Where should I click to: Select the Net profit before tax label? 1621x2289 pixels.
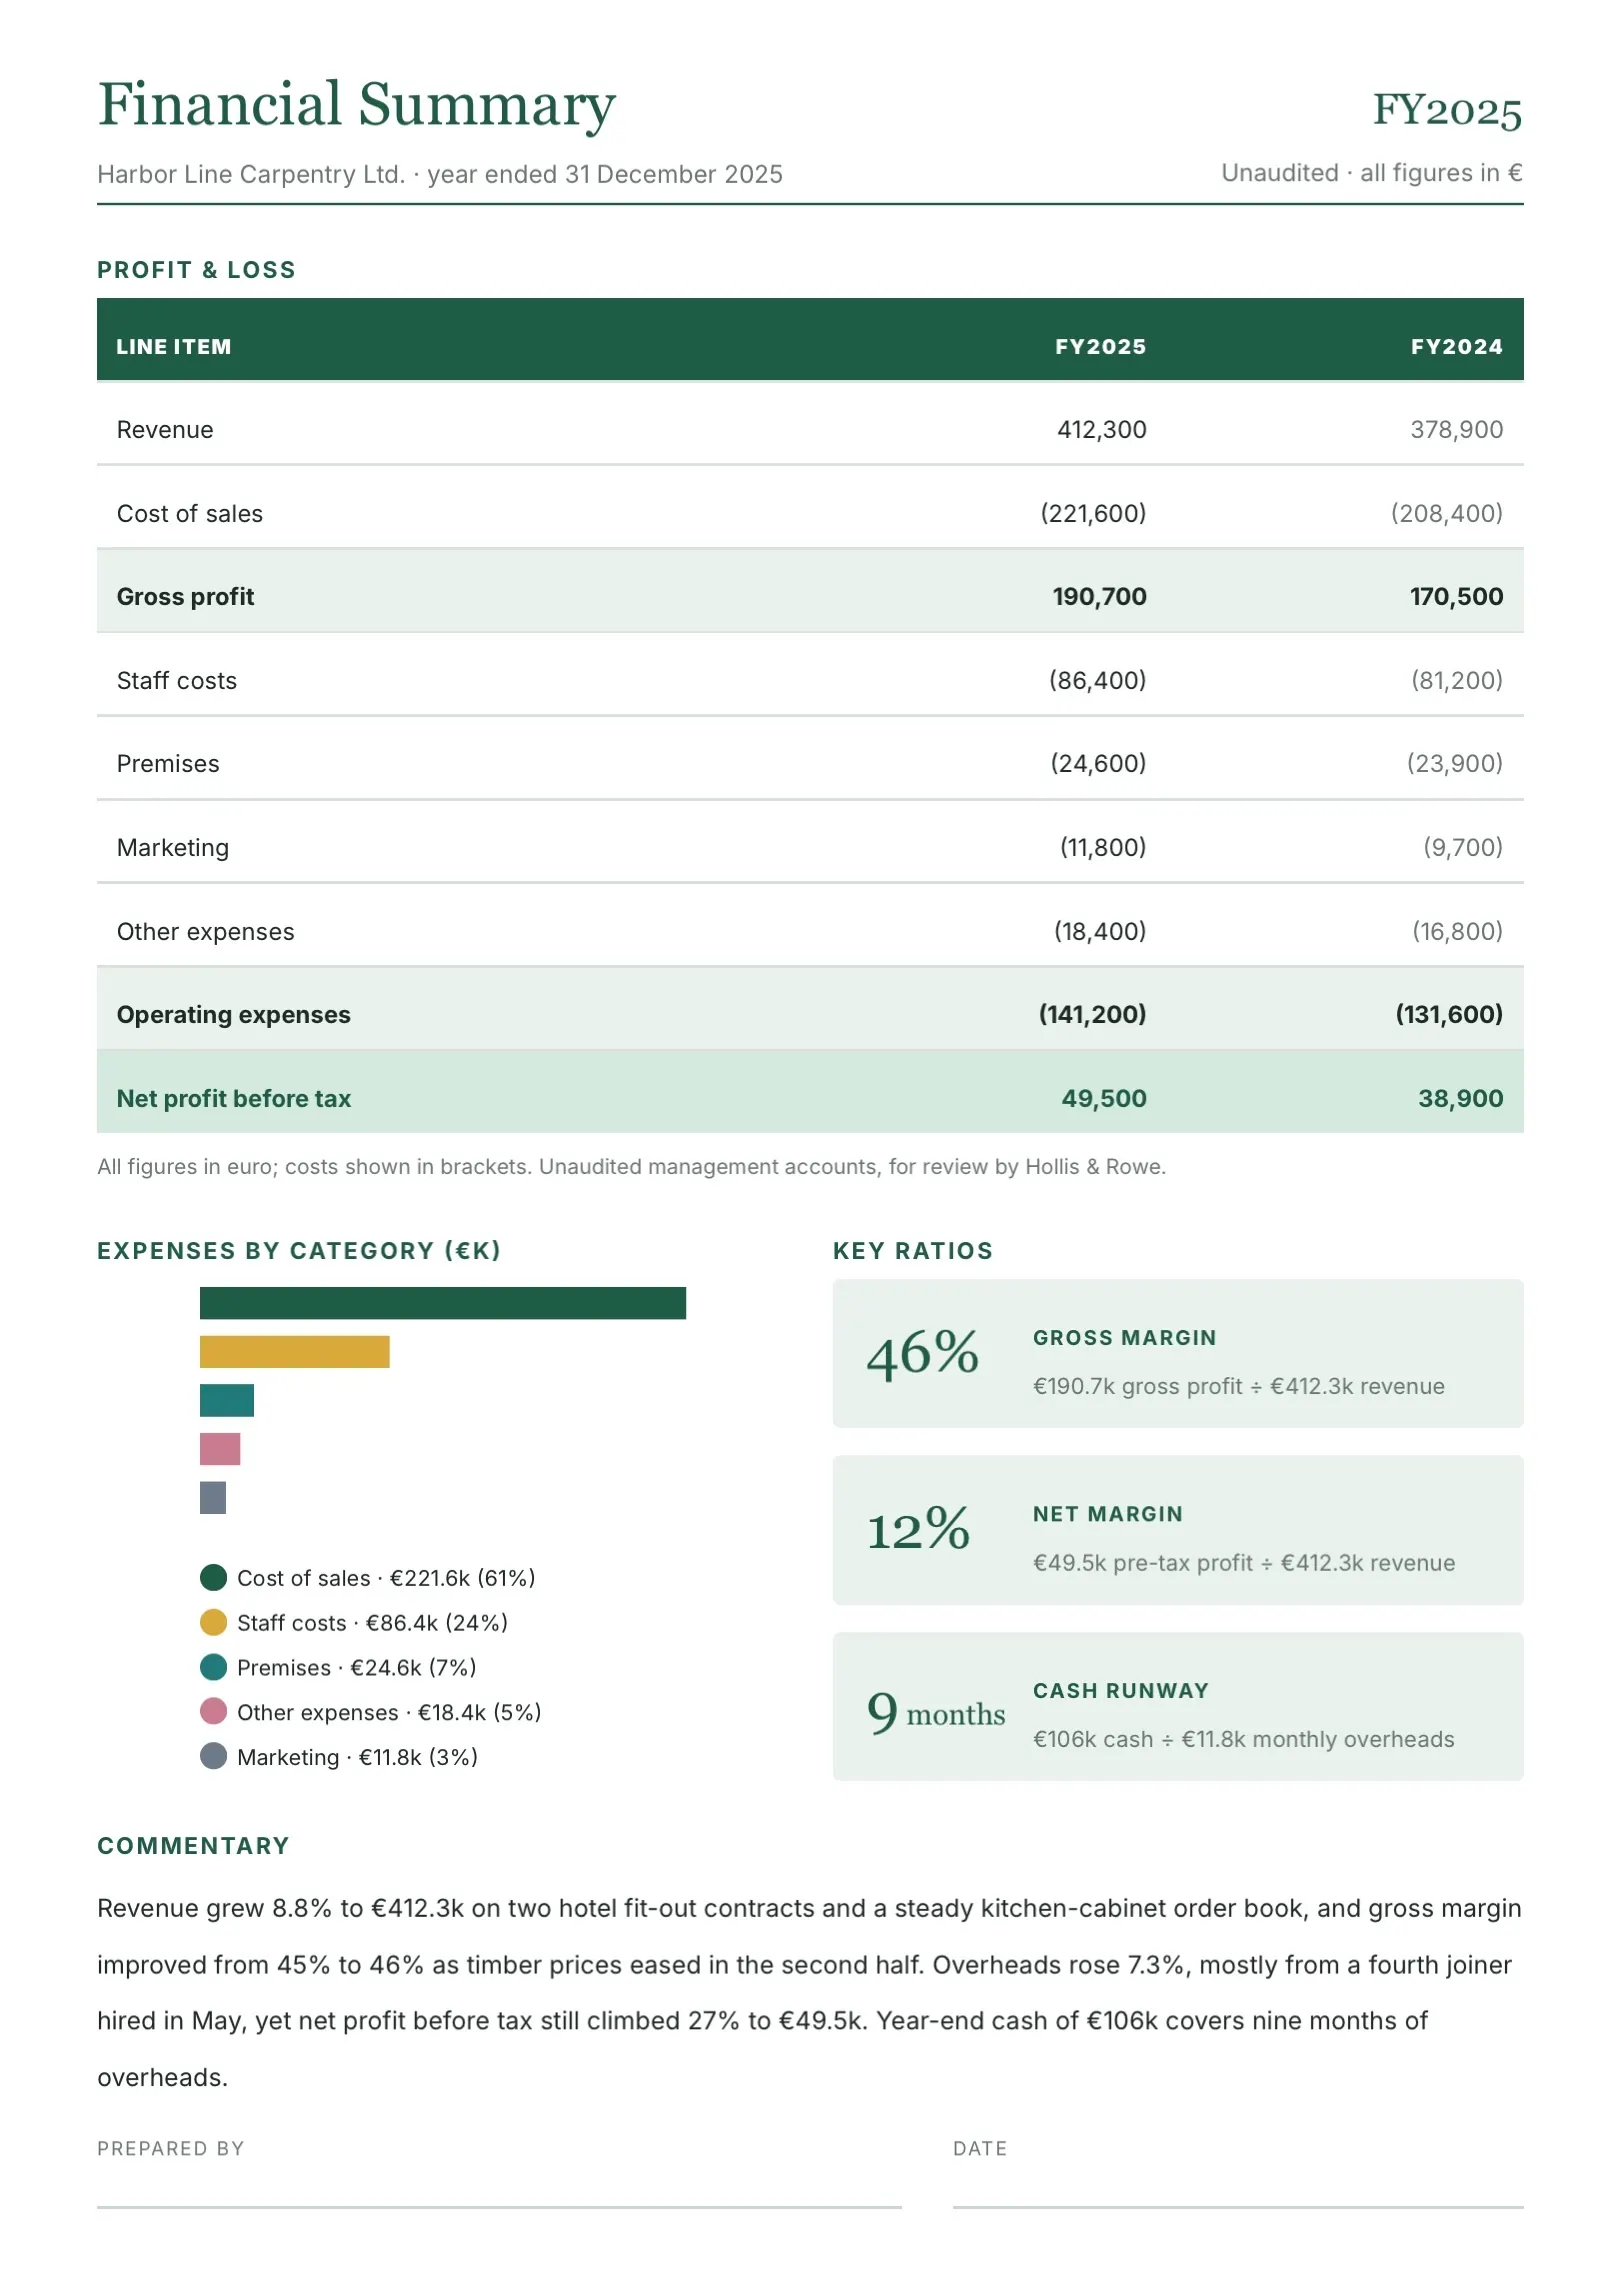click(x=234, y=1099)
